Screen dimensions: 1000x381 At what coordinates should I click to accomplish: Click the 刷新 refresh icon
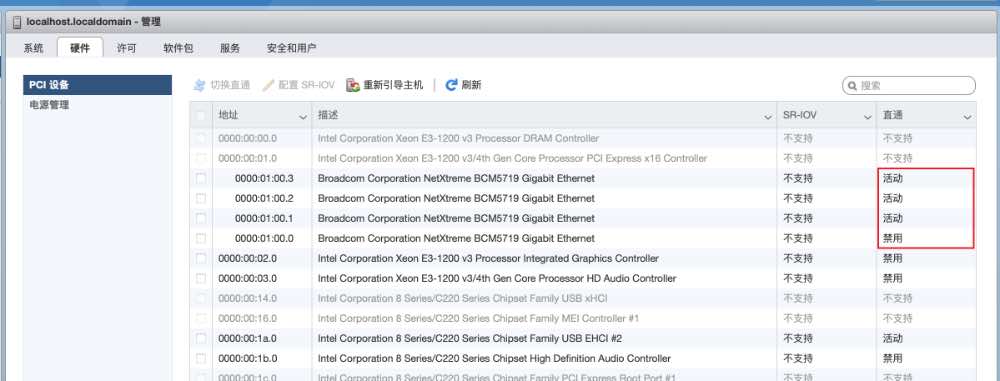[452, 85]
